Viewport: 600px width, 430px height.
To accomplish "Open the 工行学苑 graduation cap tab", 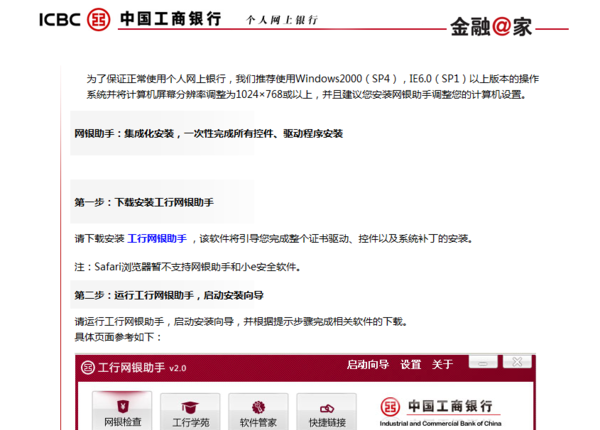I will [x=190, y=412].
